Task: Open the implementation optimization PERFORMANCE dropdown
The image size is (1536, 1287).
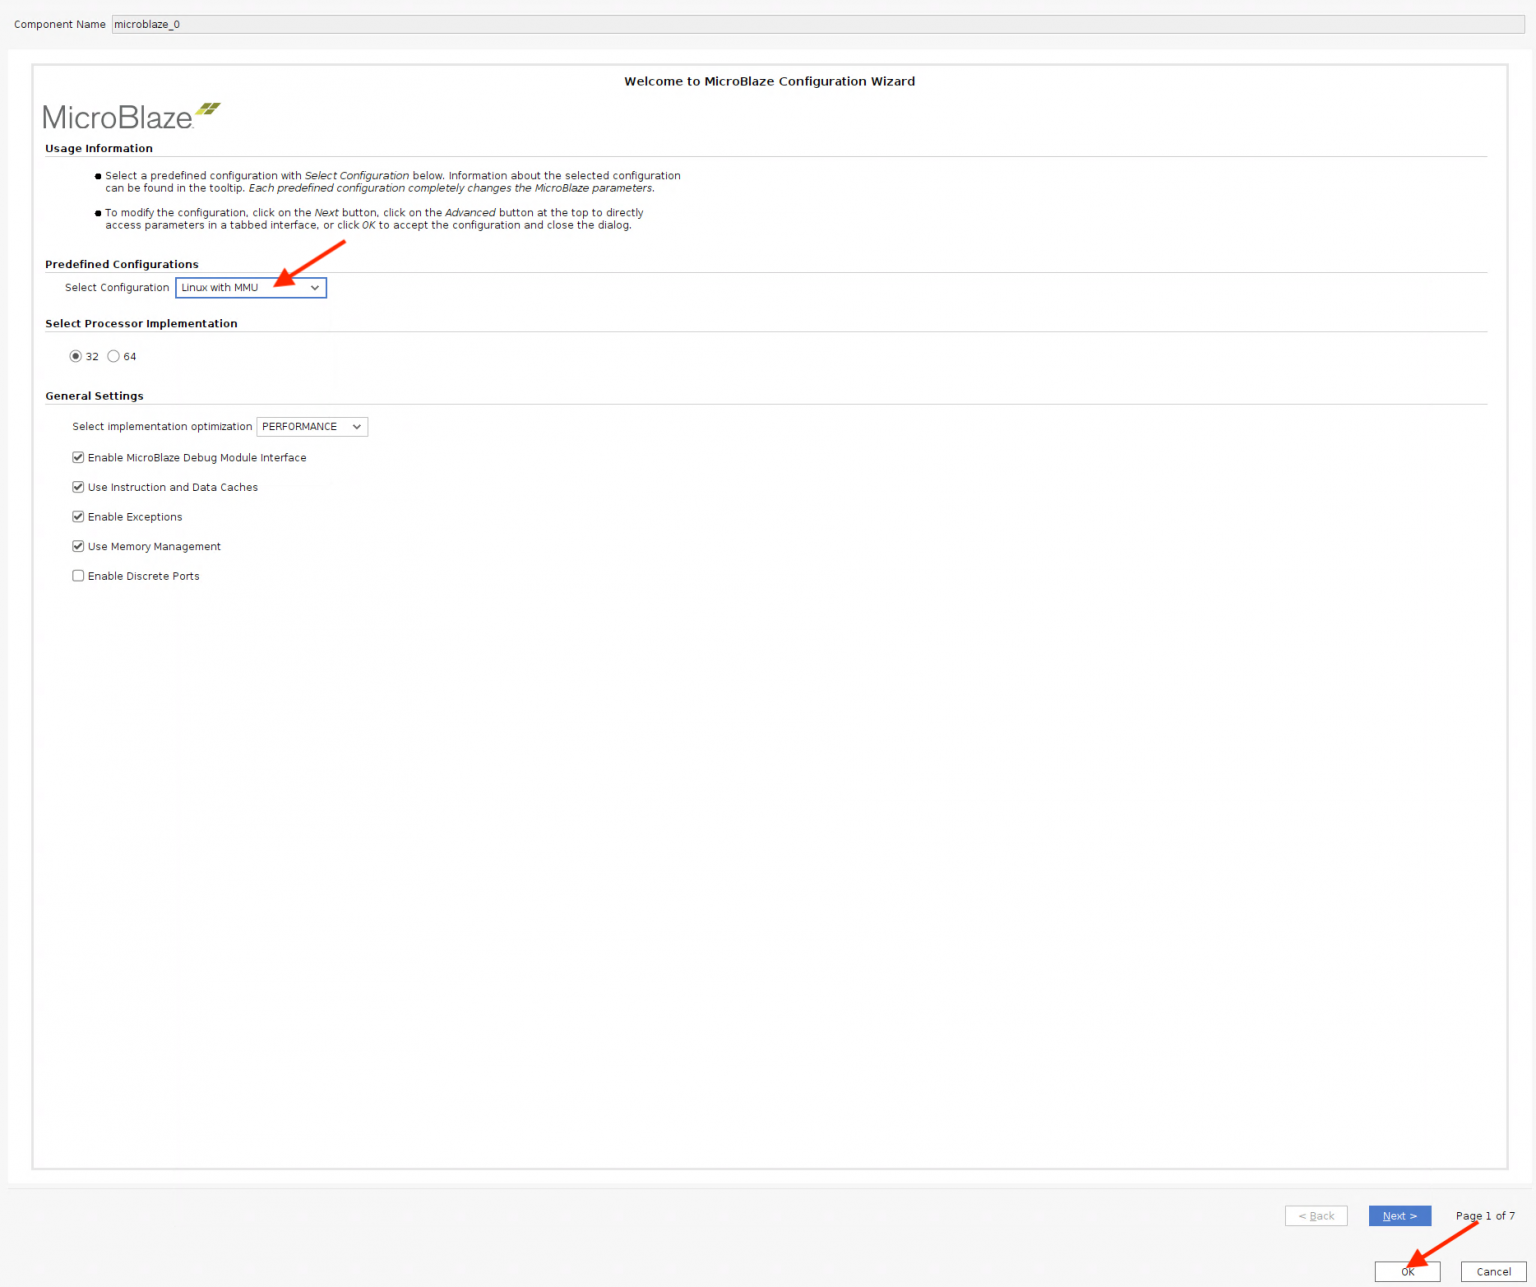Action: tap(312, 427)
